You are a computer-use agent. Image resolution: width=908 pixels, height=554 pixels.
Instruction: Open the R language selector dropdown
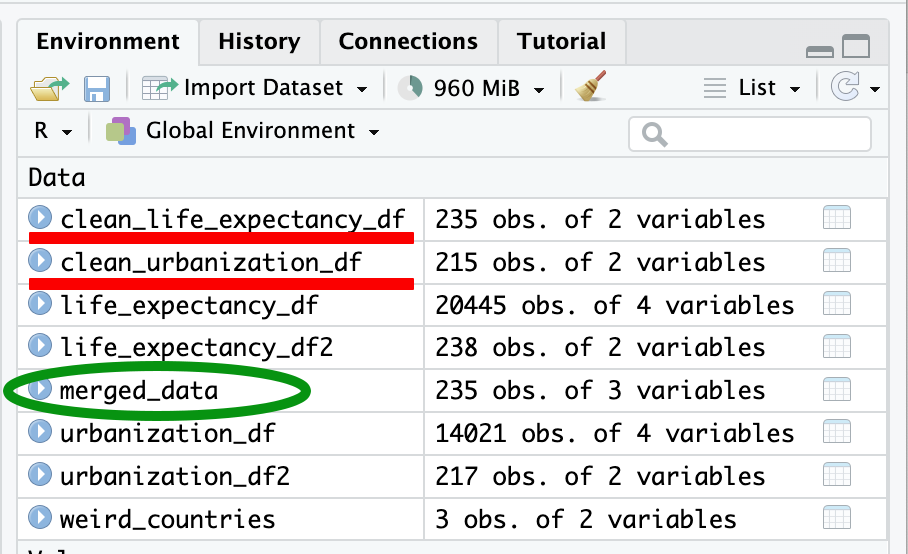click(x=53, y=131)
